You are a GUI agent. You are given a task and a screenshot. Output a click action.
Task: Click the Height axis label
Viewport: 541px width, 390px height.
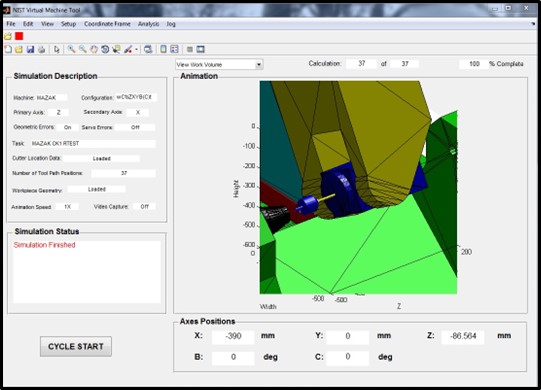tap(236, 189)
